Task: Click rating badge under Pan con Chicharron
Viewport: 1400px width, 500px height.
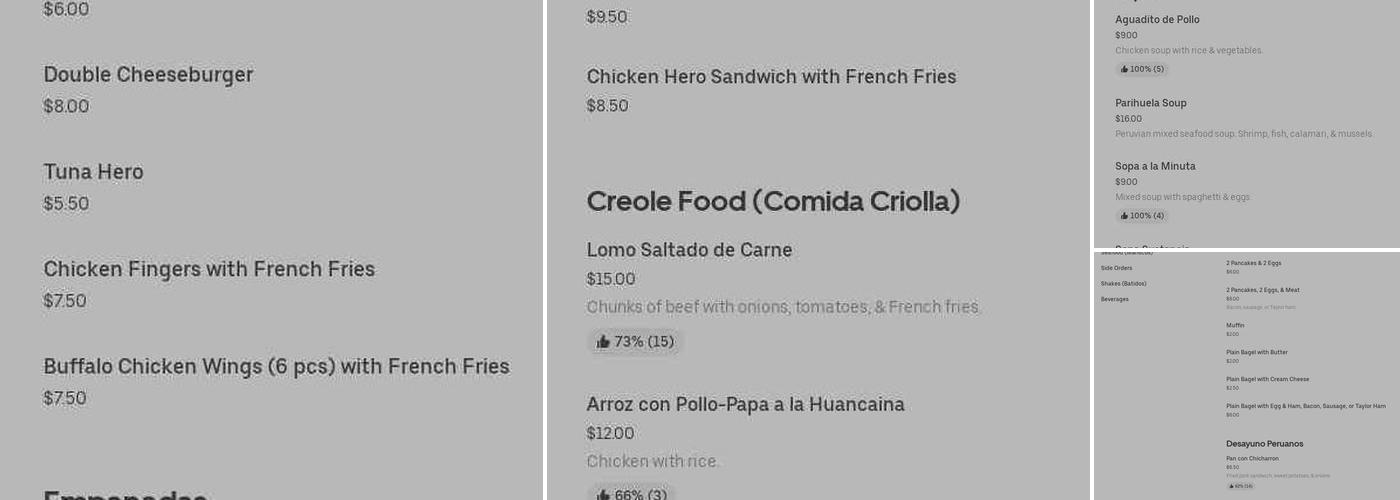Action: (x=1241, y=486)
